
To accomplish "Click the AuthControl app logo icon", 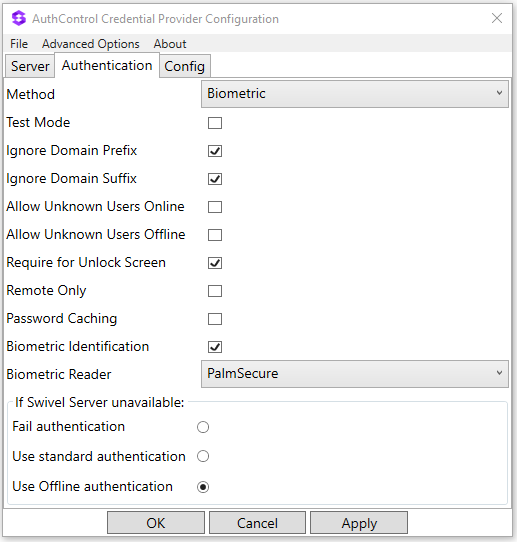I will [x=19, y=18].
